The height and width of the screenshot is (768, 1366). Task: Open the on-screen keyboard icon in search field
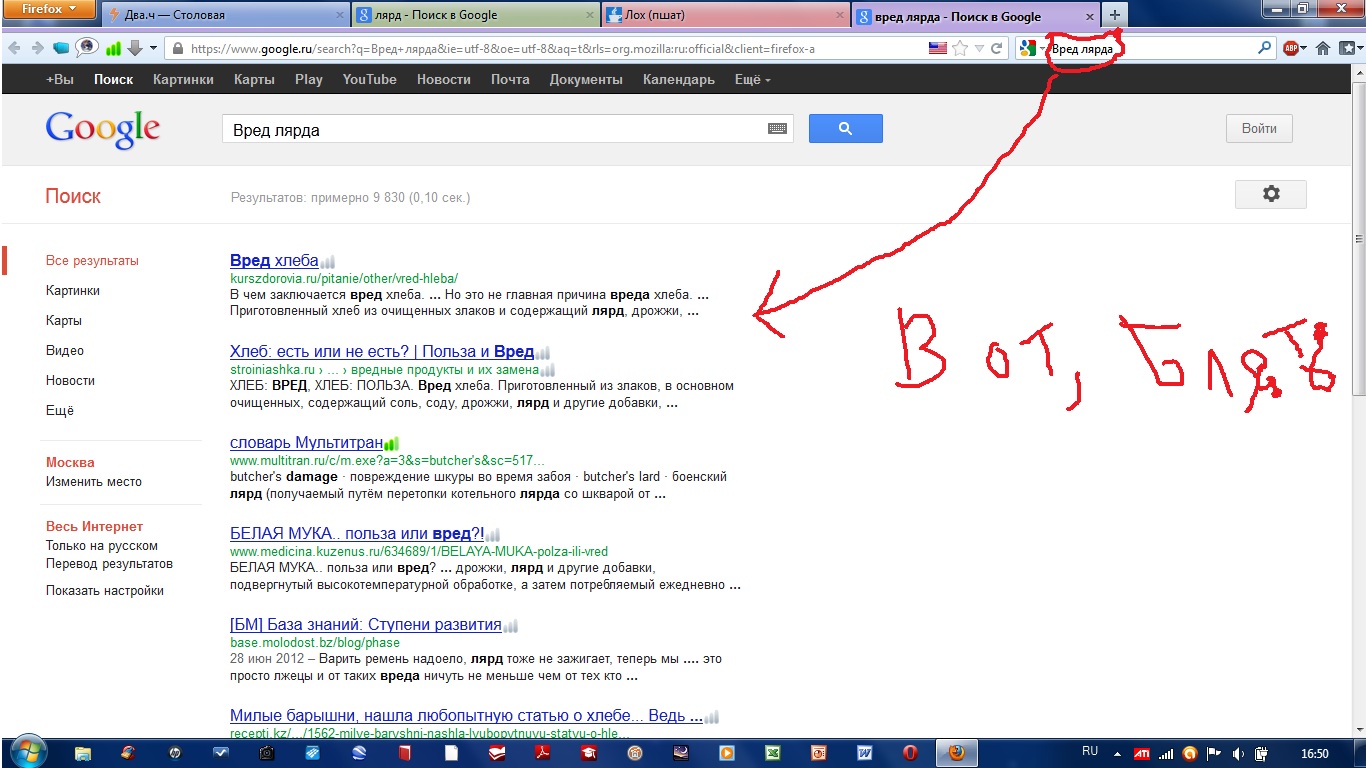tap(777, 129)
